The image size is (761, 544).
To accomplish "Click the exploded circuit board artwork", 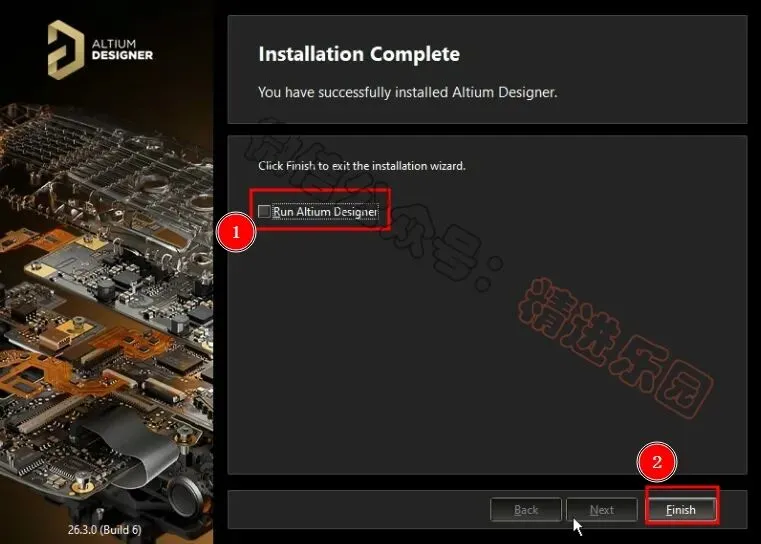I will 106,311.
